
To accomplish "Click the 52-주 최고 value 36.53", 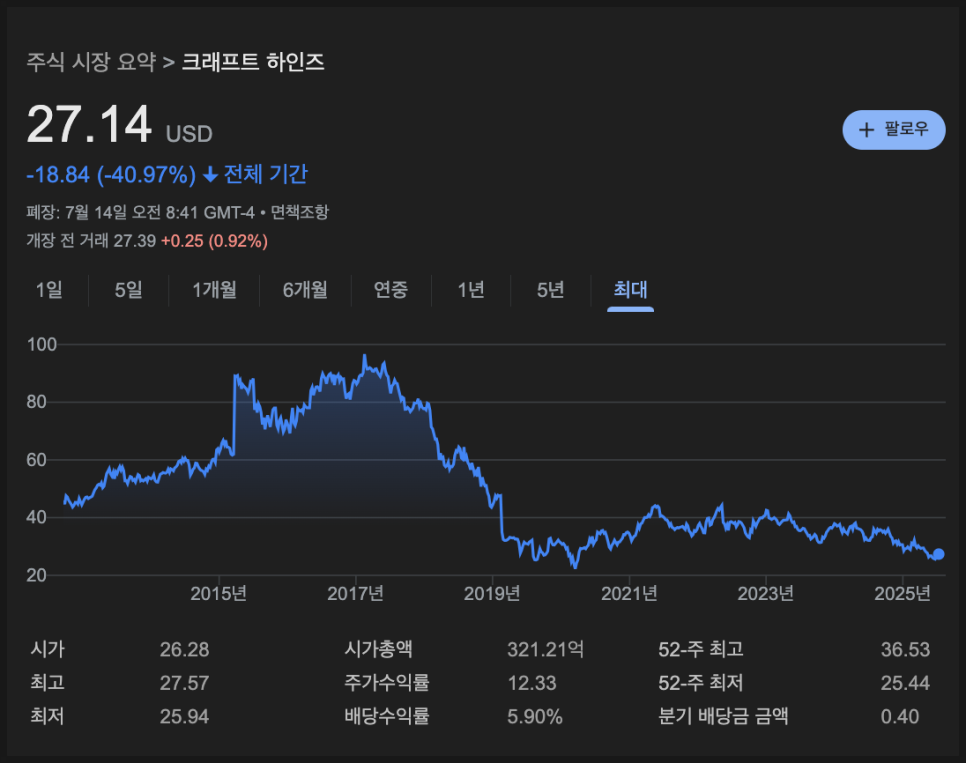I will tap(905, 650).
